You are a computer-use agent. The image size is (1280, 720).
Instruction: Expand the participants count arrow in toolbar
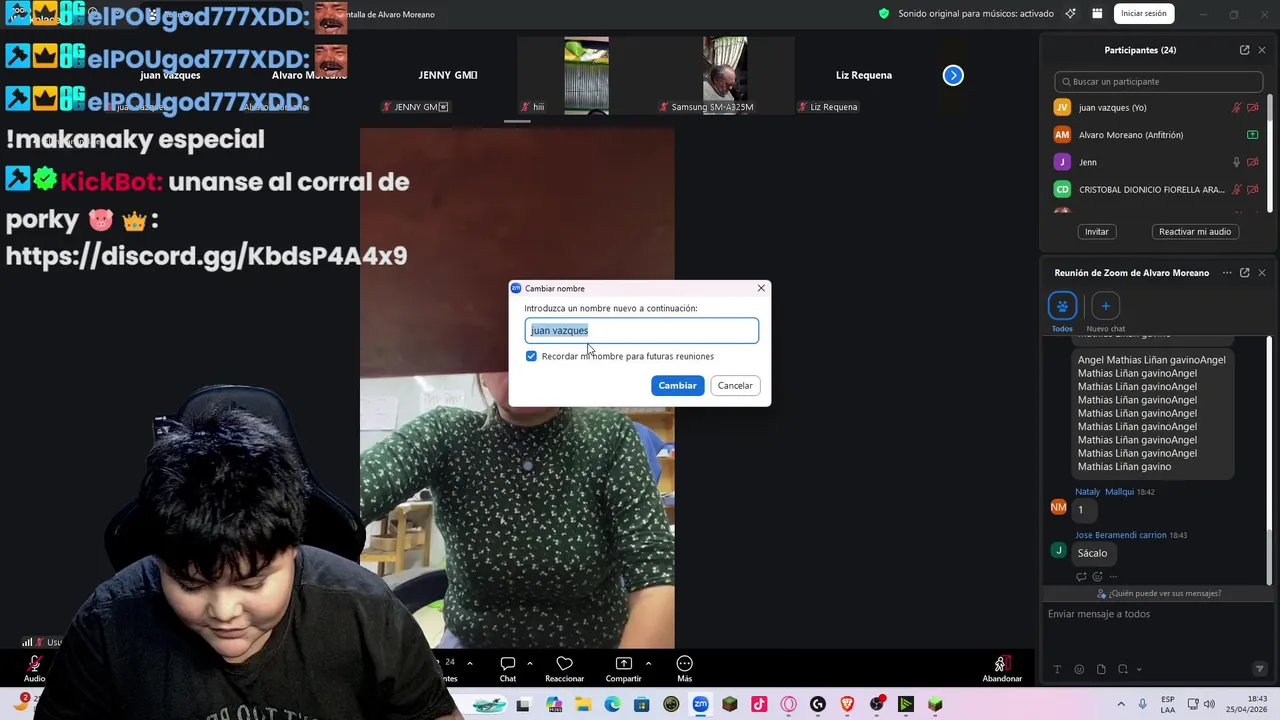click(469, 663)
